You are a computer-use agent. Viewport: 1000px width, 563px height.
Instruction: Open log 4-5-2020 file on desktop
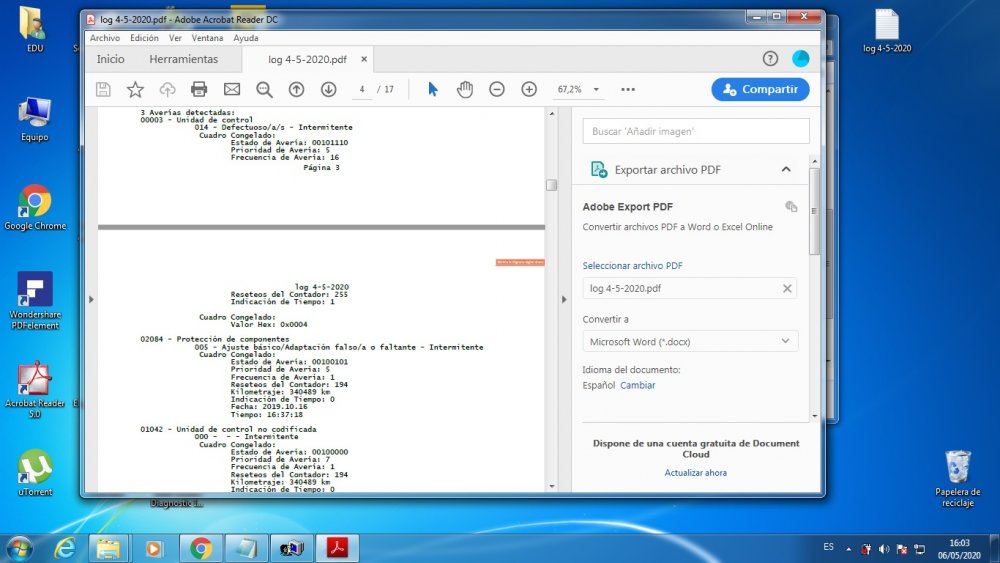click(x=886, y=31)
